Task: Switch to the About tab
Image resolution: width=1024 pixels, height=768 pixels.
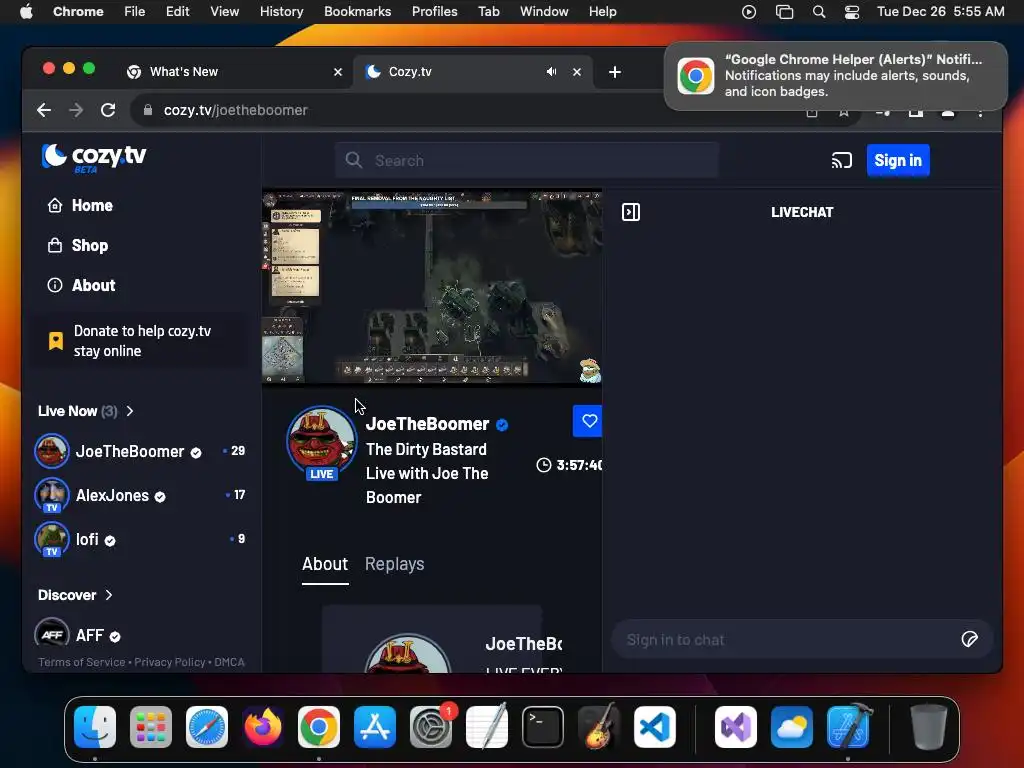Action: coord(325,564)
